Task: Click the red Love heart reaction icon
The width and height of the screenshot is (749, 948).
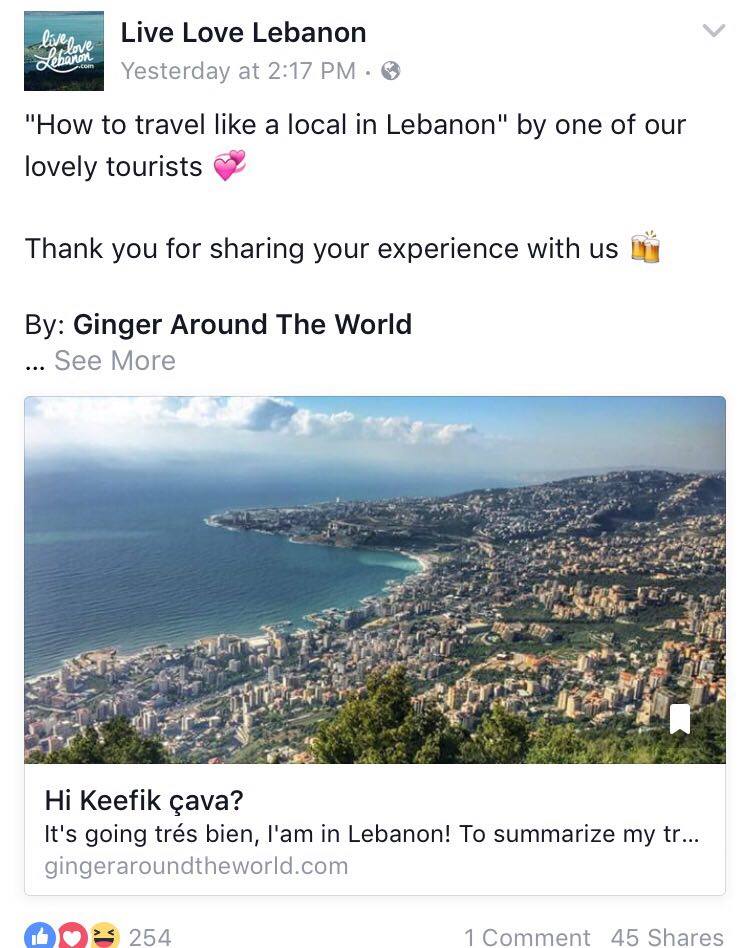Action: coord(72,936)
